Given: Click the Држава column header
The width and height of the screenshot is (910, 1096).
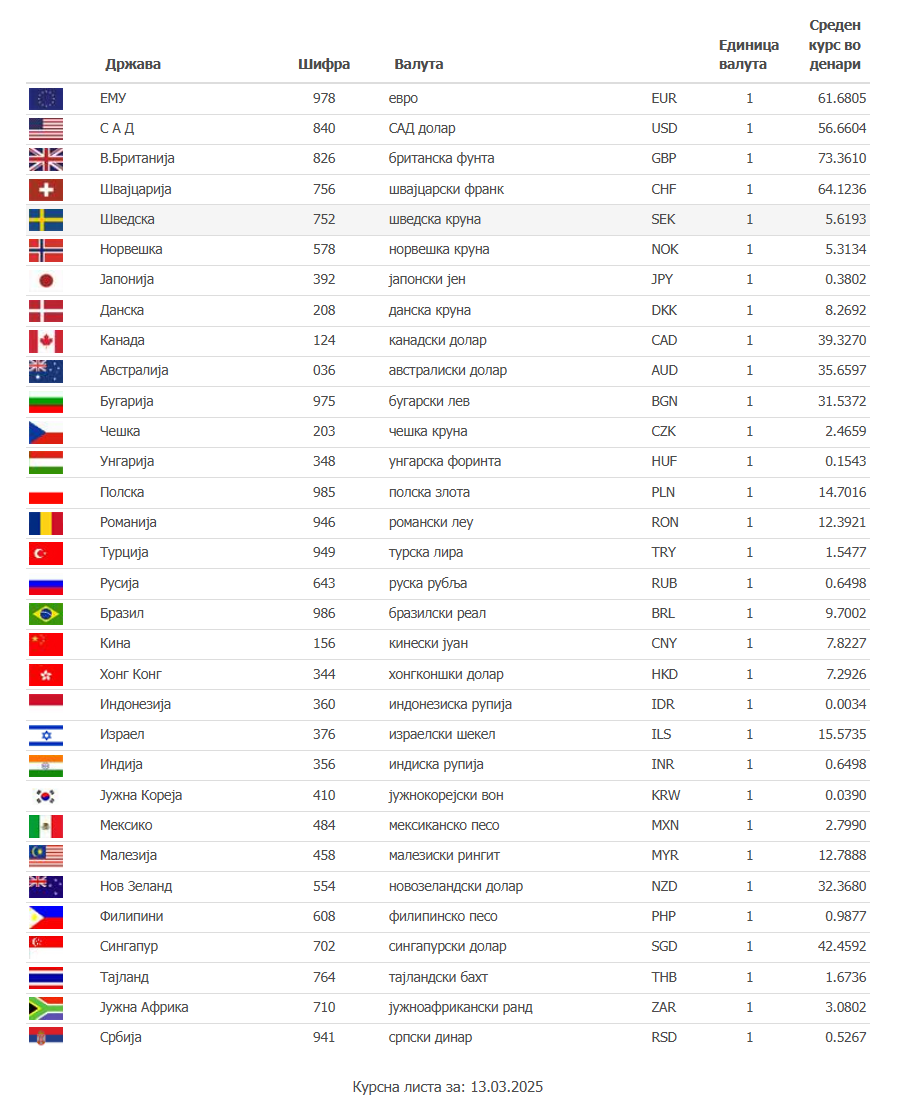Looking at the screenshot, I should 133,64.
